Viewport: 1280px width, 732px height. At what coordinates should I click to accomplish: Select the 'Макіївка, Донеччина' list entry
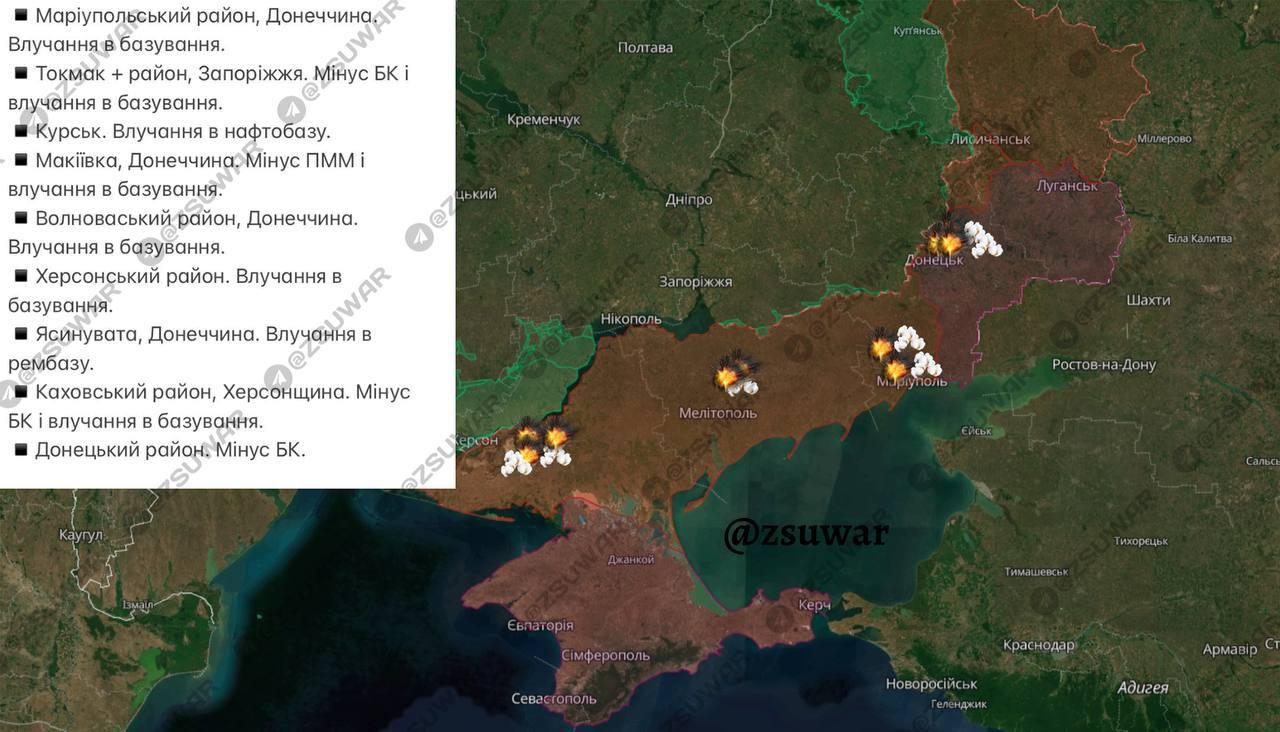click(187, 175)
